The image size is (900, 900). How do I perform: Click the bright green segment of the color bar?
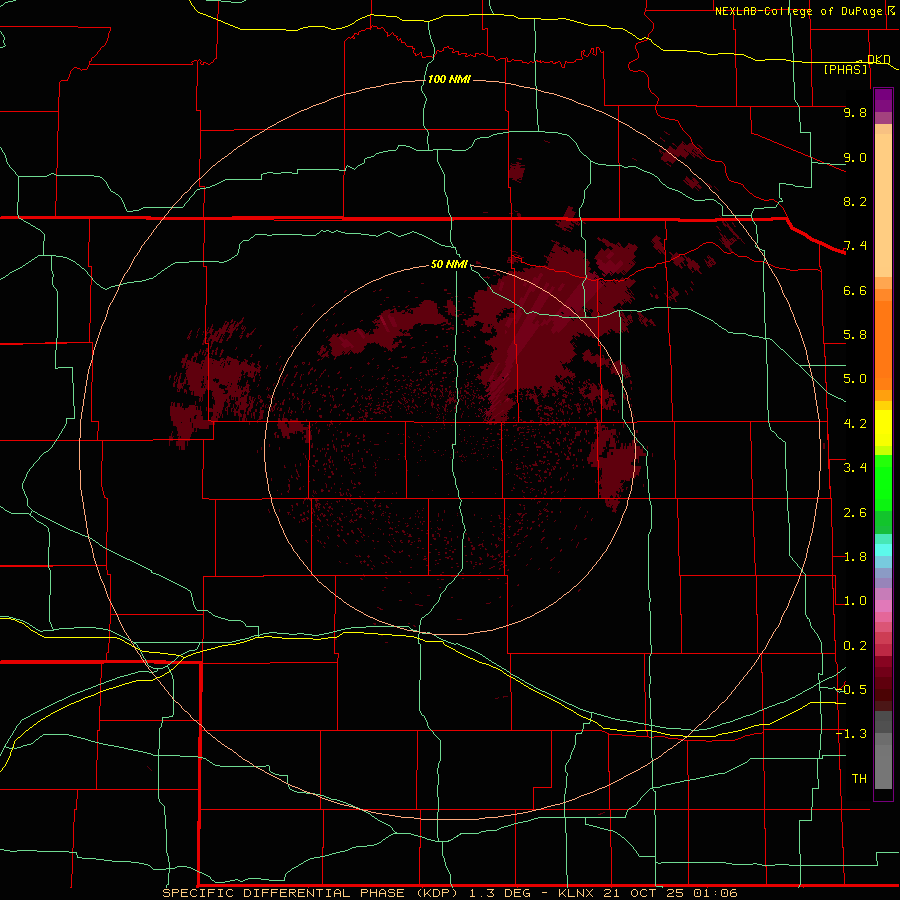(883, 483)
